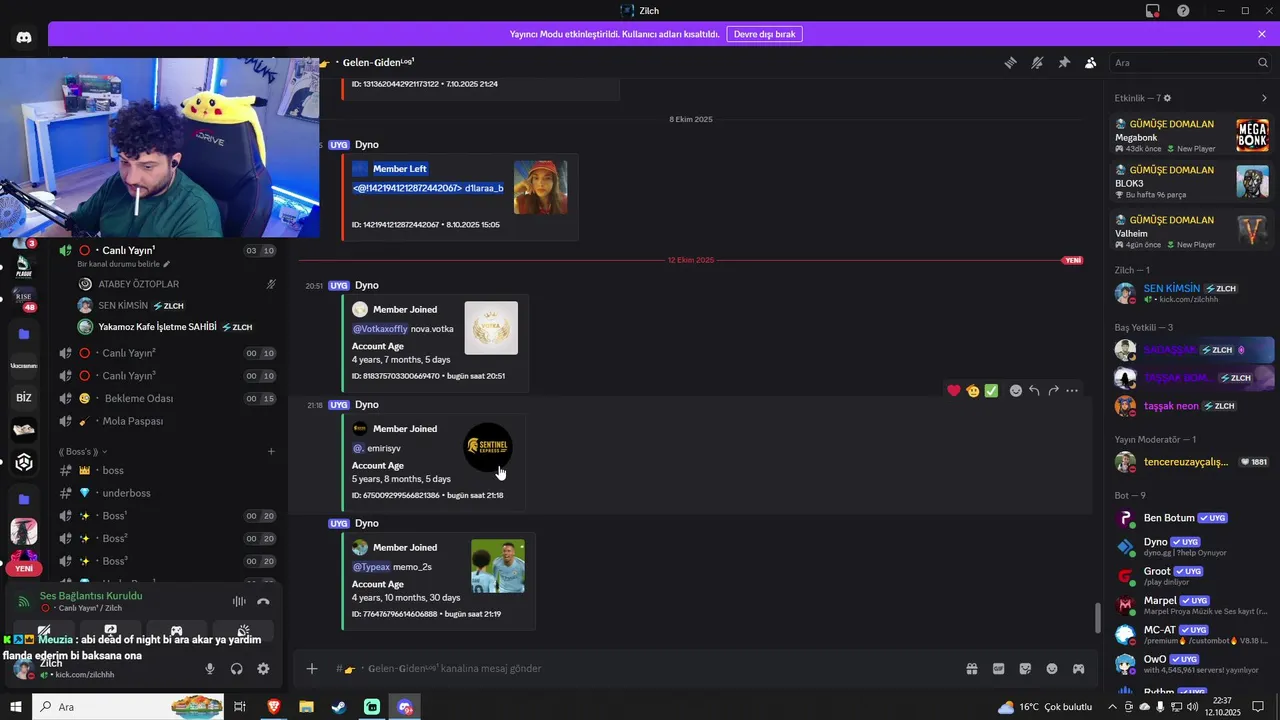
Task: Open Brave browser from taskbar
Action: (273, 707)
